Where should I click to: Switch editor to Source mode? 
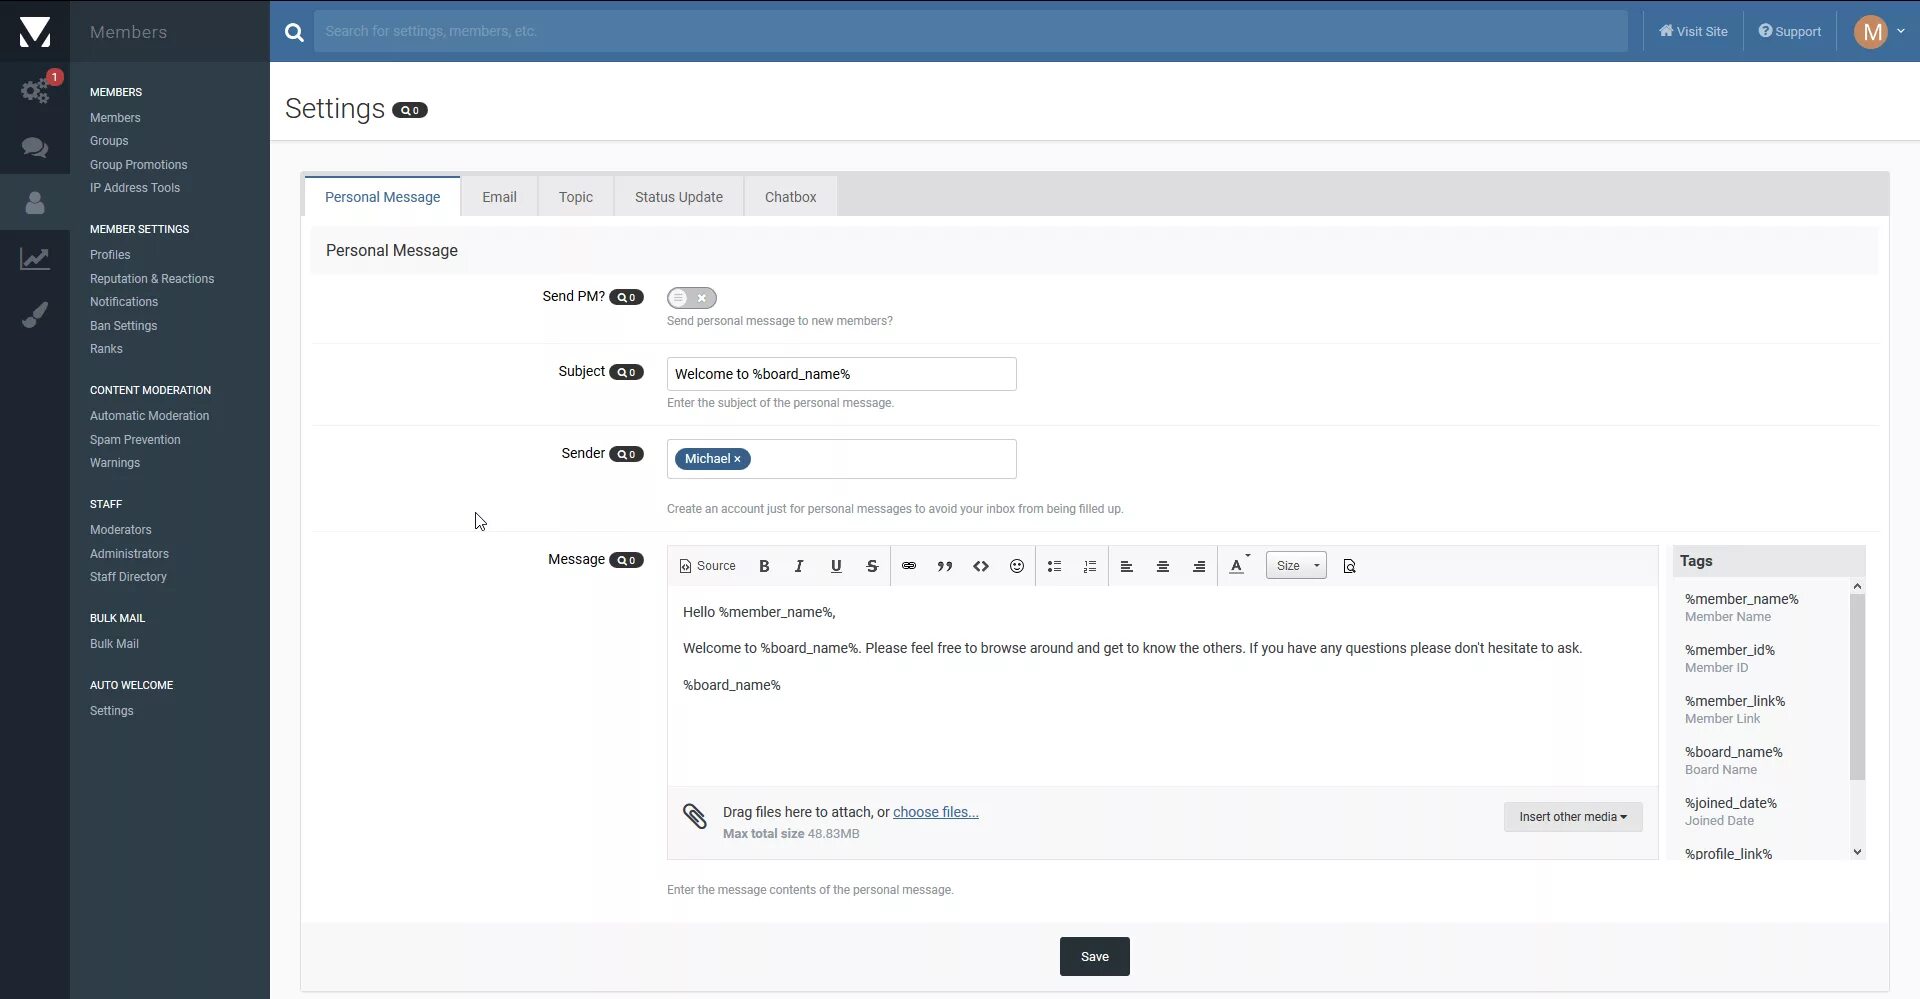tap(707, 566)
